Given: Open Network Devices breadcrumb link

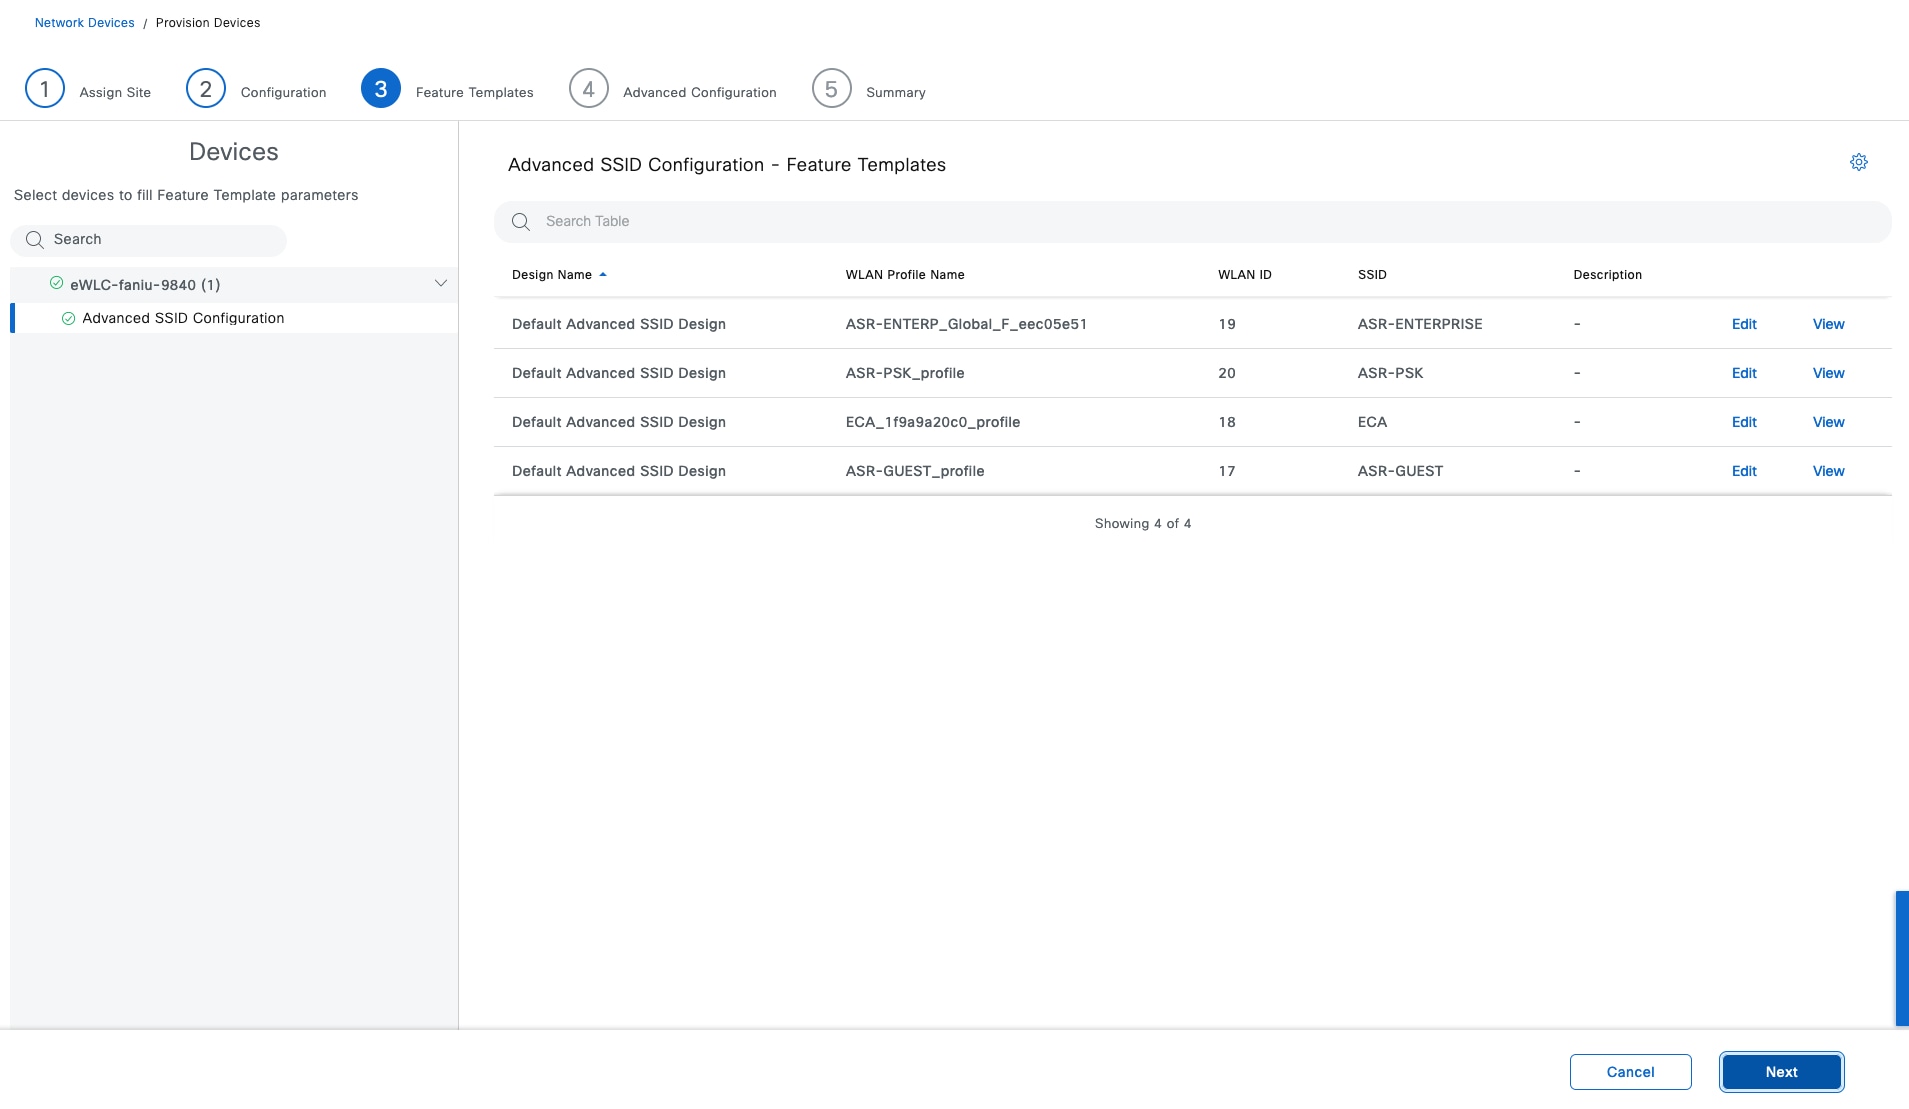Looking at the screenshot, I should [84, 23].
